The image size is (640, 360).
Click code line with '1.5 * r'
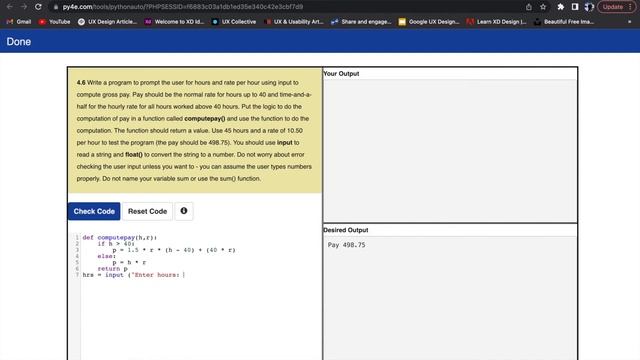(174, 250)
